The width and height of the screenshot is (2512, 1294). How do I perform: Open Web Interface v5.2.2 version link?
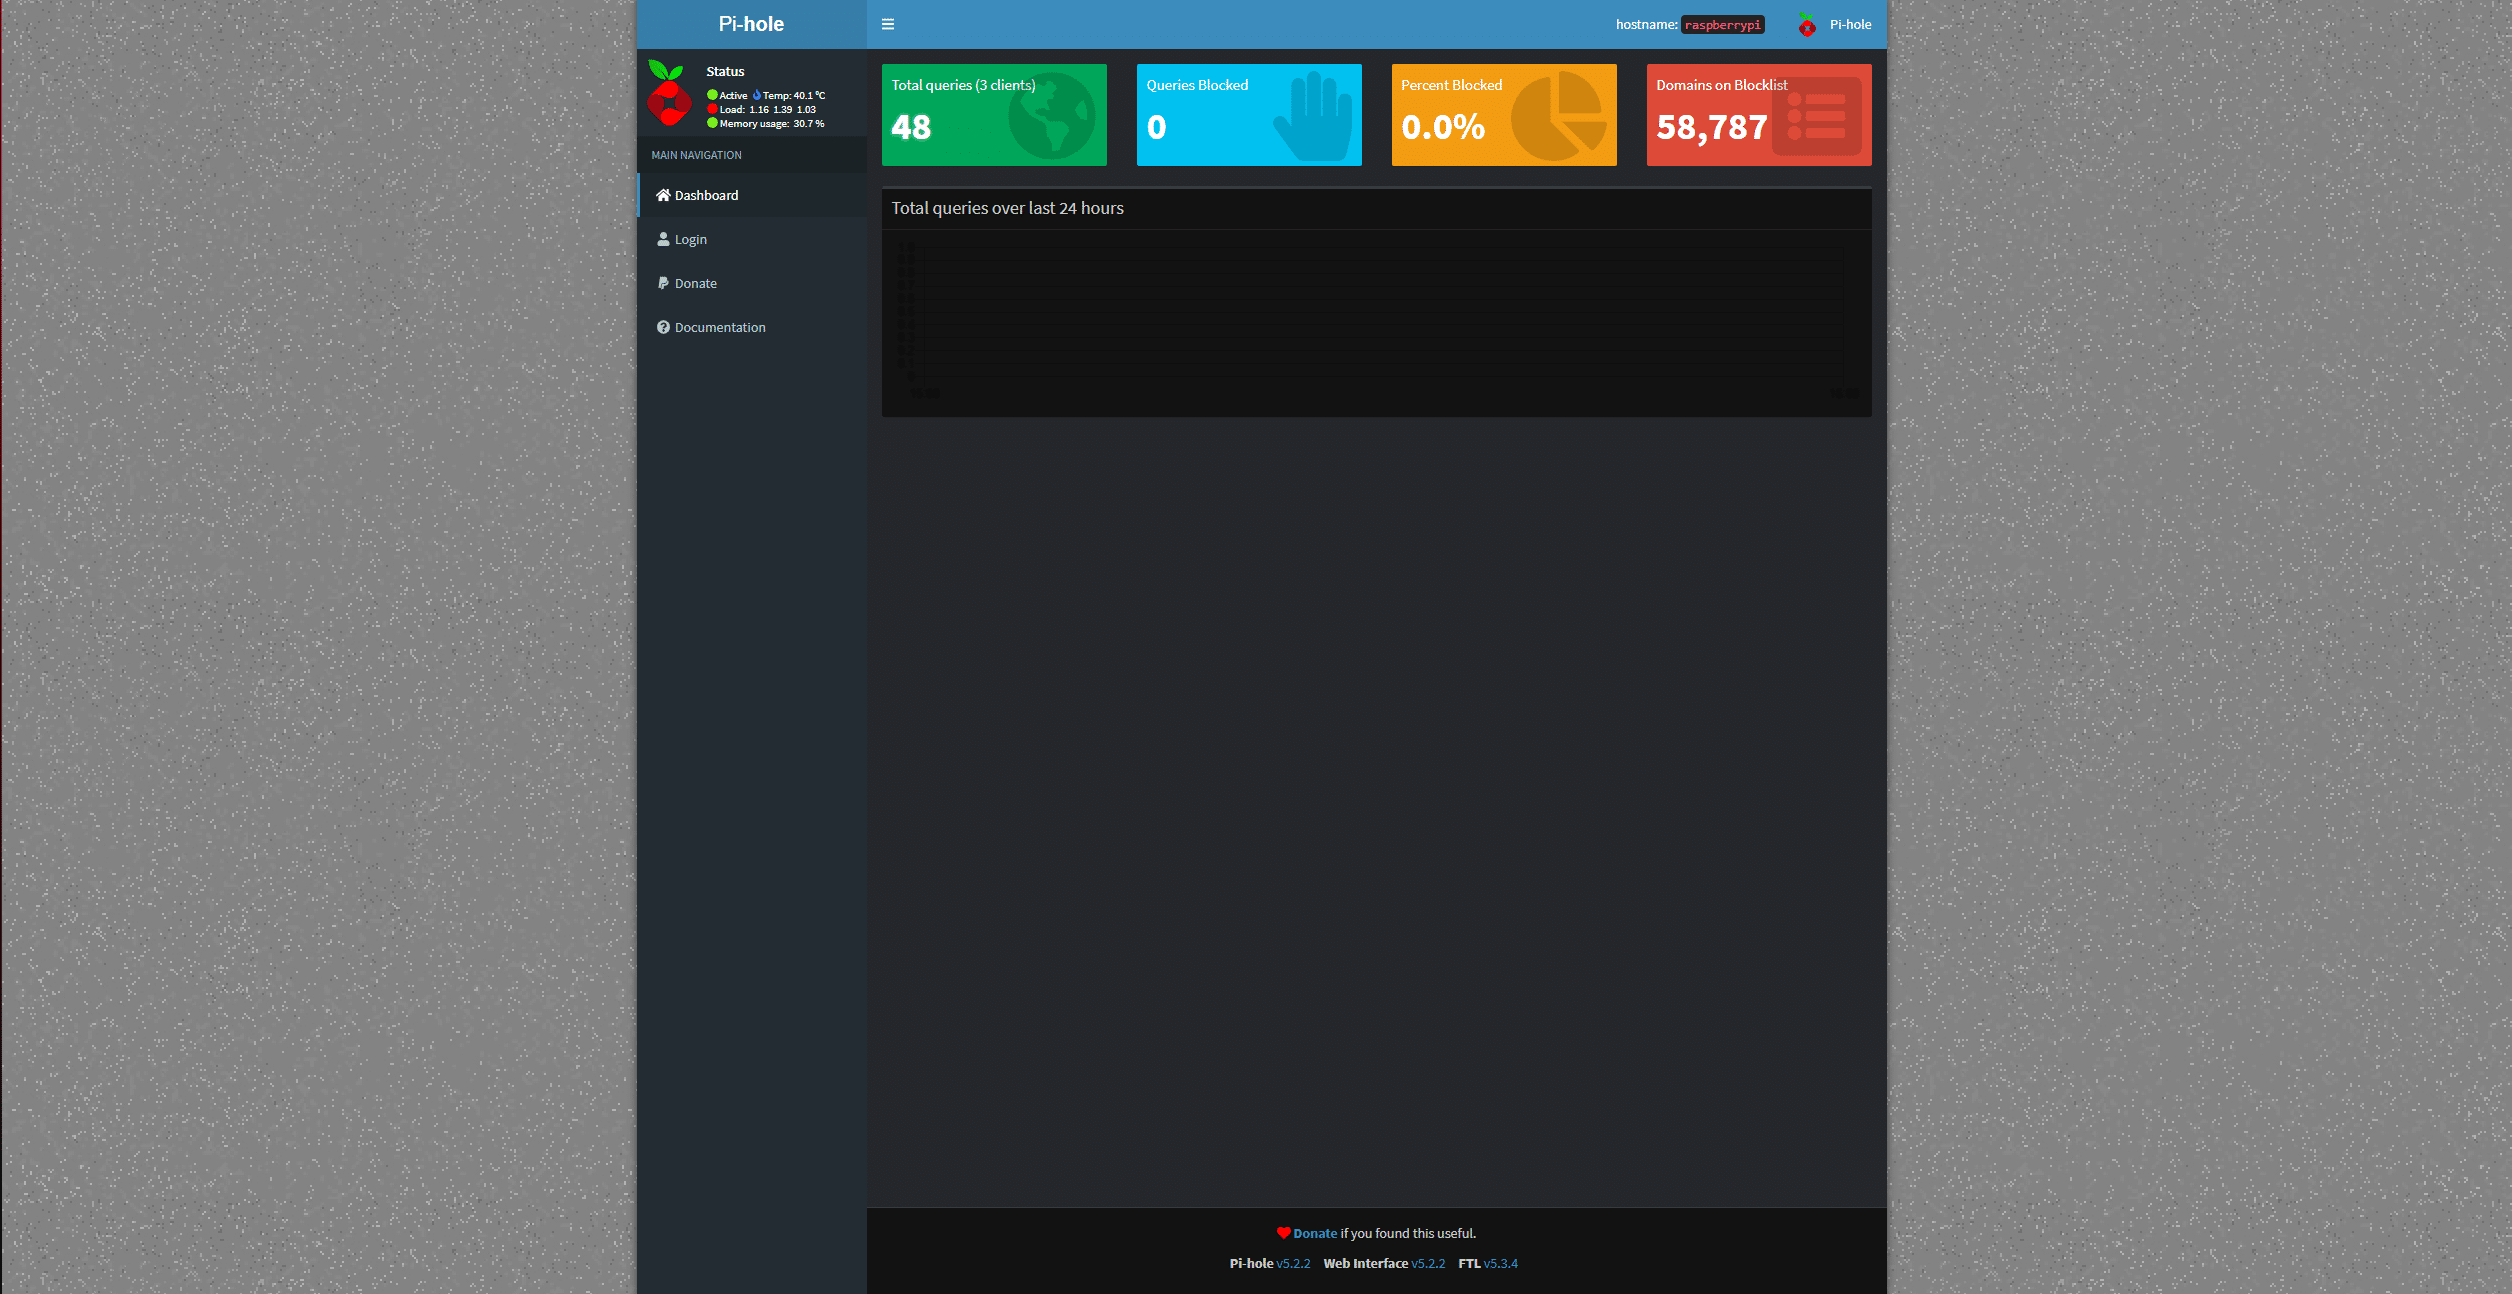(x=1427, y=1263)
